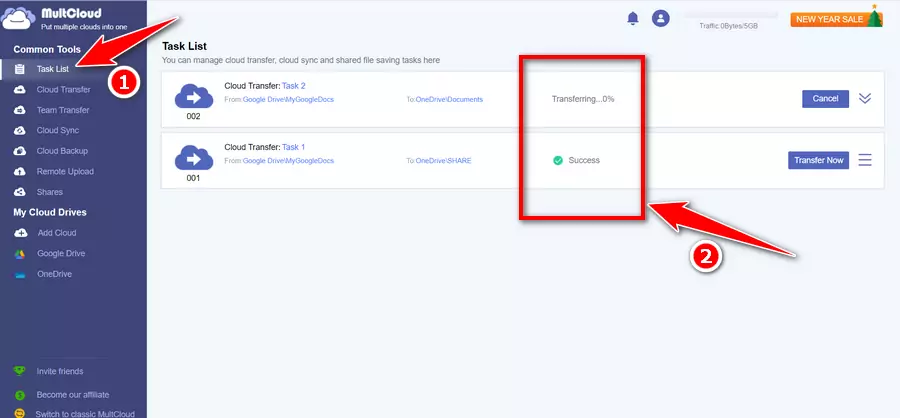The width and height of the screenshot is (900, 418).
Task: Click the Common Tools section heading
Action: click(x=47, y=49)
